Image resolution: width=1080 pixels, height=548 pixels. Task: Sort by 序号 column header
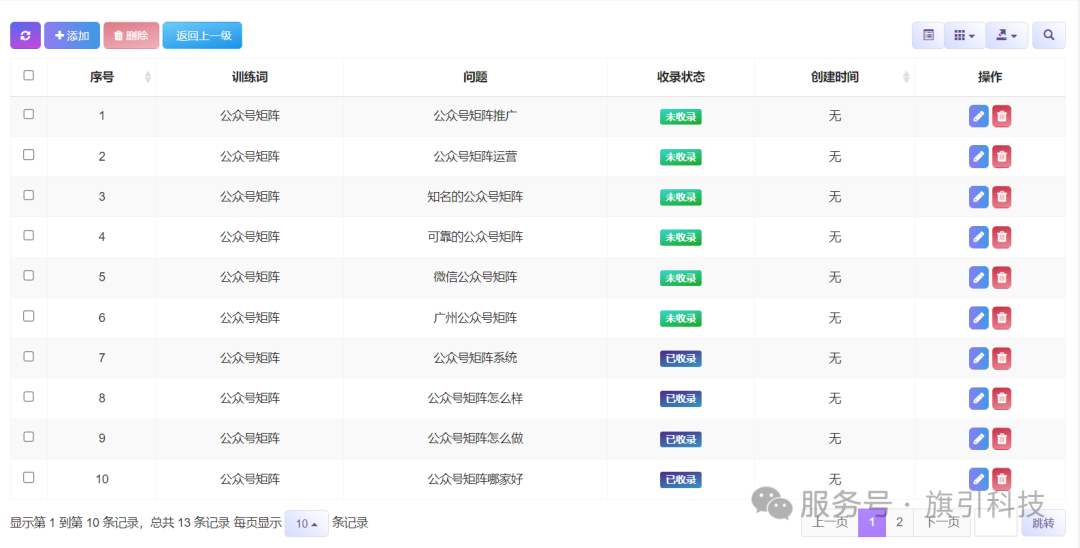pos(102,77)
